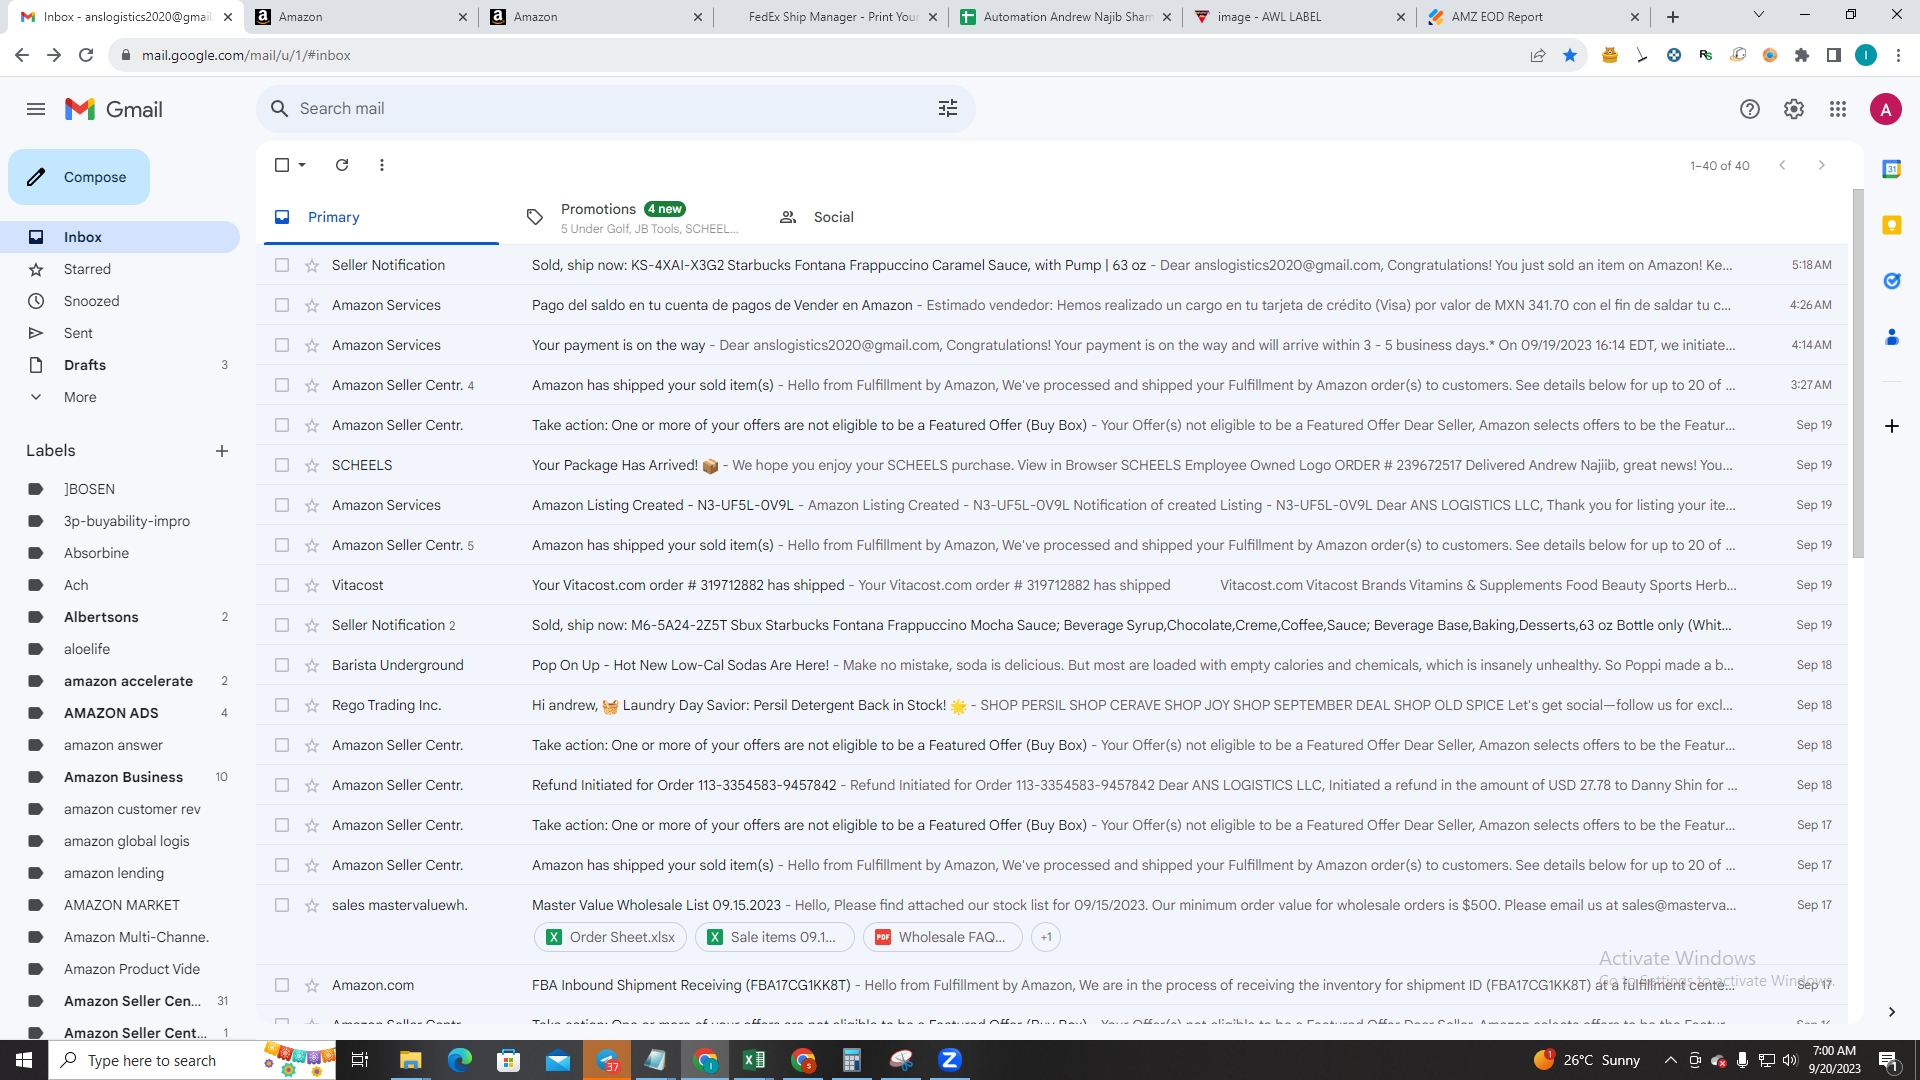Open the Amazon Business label
The height and width of the screenshot is (1080, 1920).
[x=120, y=777]
